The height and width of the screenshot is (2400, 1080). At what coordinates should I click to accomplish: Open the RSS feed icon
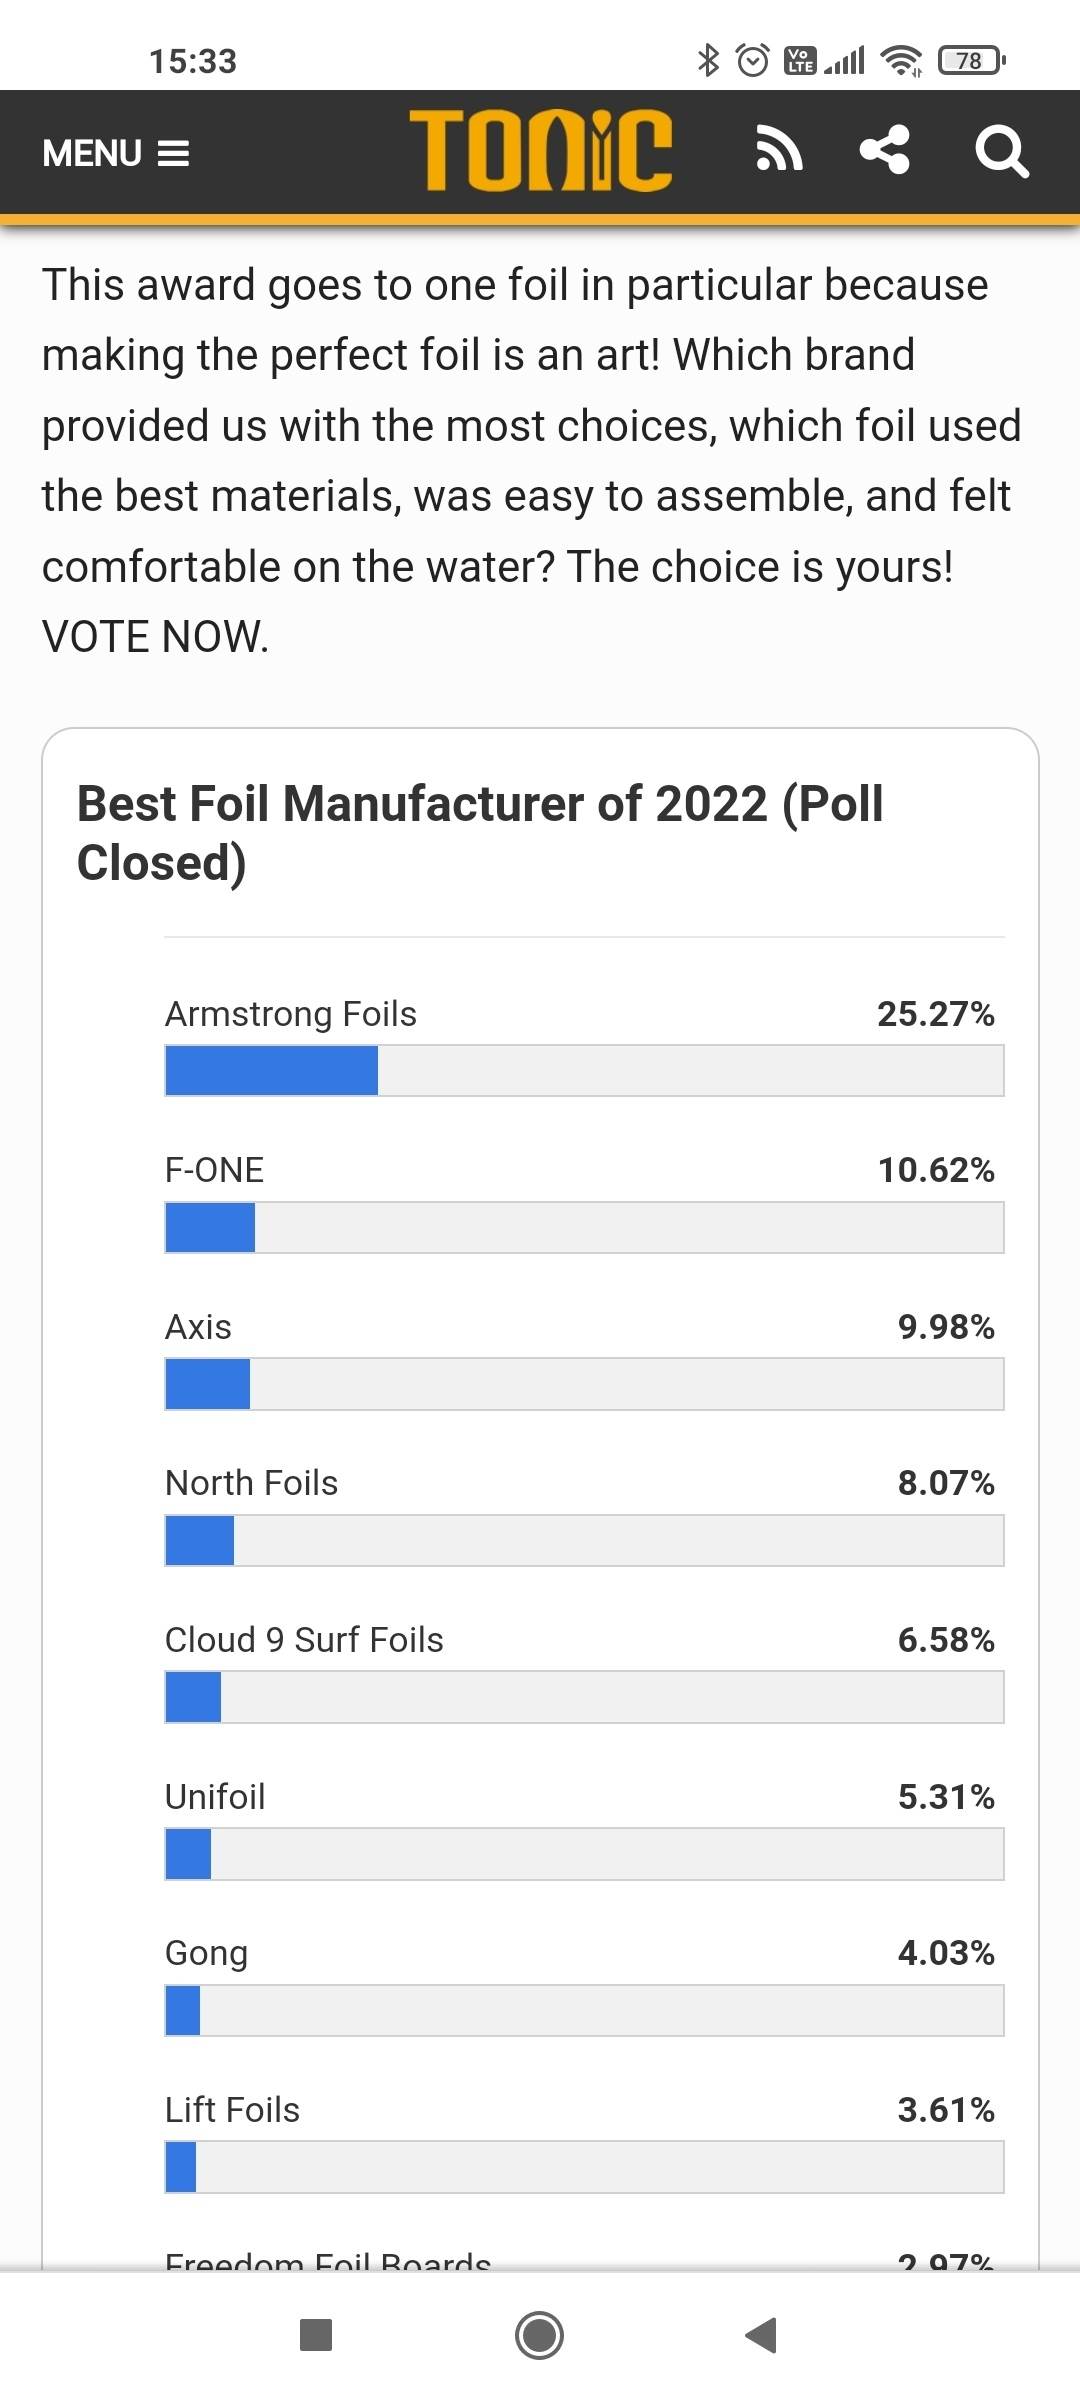(778, 151)
